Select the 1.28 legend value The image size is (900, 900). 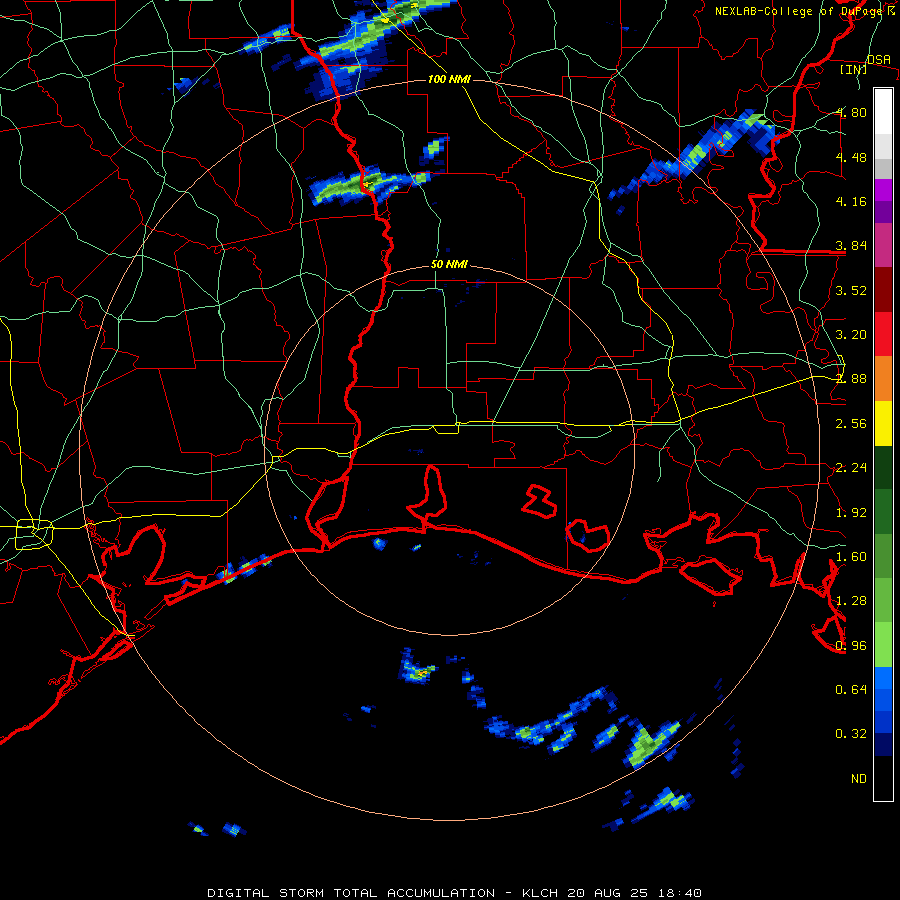click(x=851, y=601)
